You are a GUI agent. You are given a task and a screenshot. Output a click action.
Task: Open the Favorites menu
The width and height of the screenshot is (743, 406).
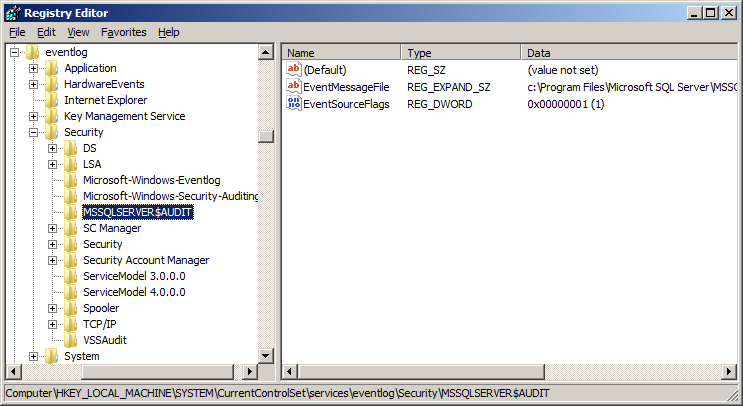pyautogui.click(x=124, y=32)
